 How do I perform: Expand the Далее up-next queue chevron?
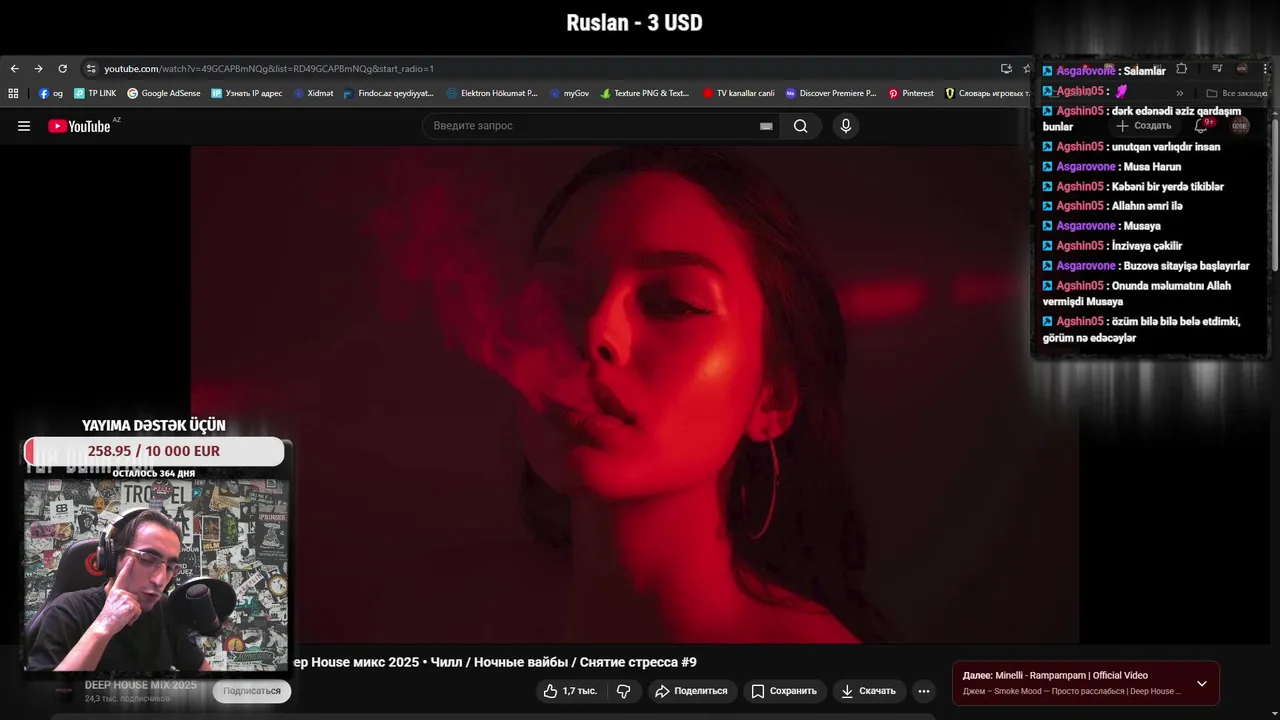pos(1202,684)
